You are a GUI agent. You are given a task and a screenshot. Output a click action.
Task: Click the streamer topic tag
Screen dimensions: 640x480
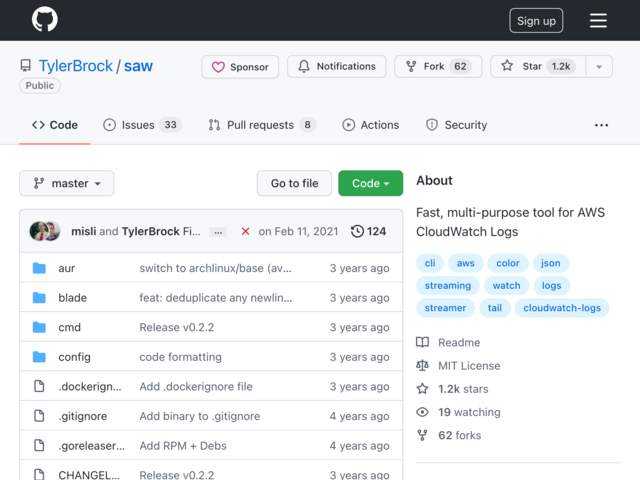click(445, 308)
